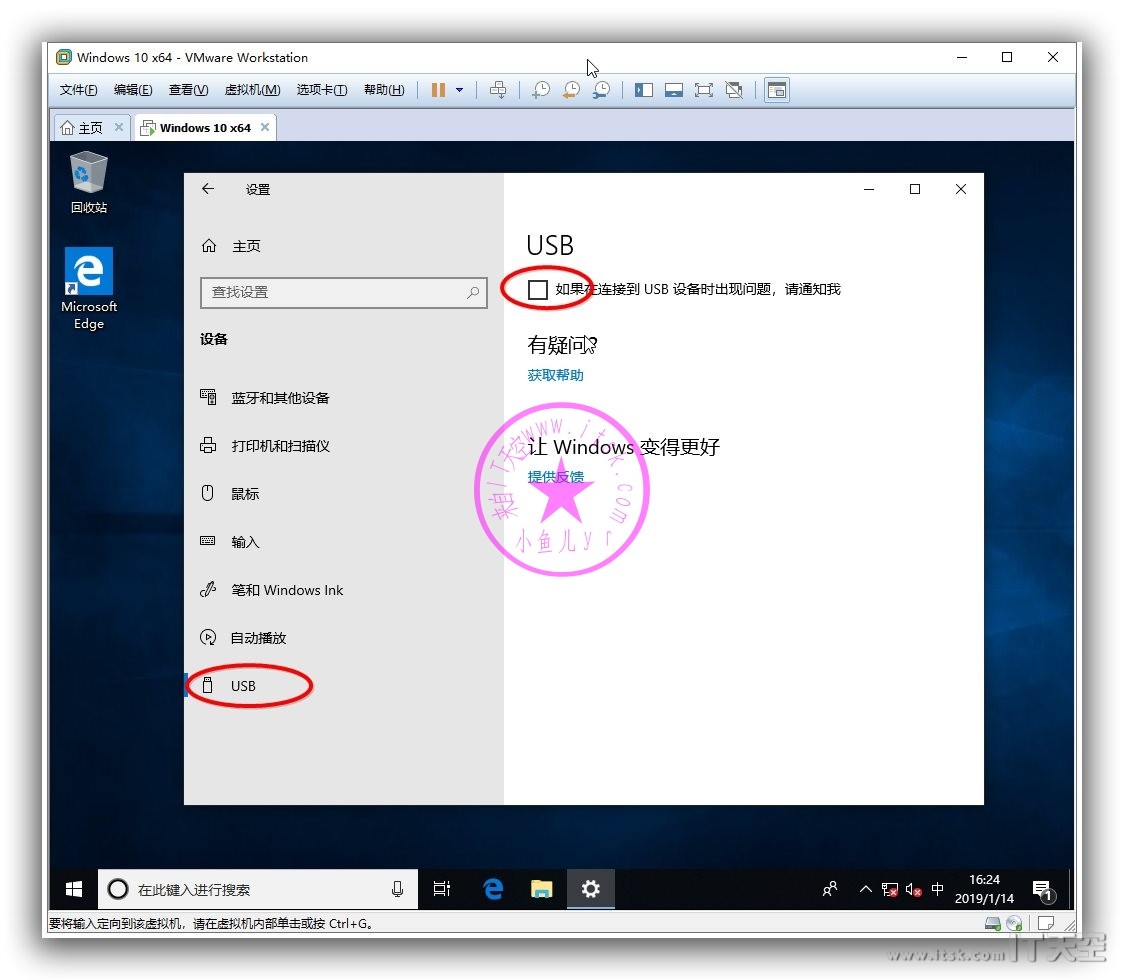Open the People icon in taskbar
1124x980 pixels.
[x=829, y=890]
